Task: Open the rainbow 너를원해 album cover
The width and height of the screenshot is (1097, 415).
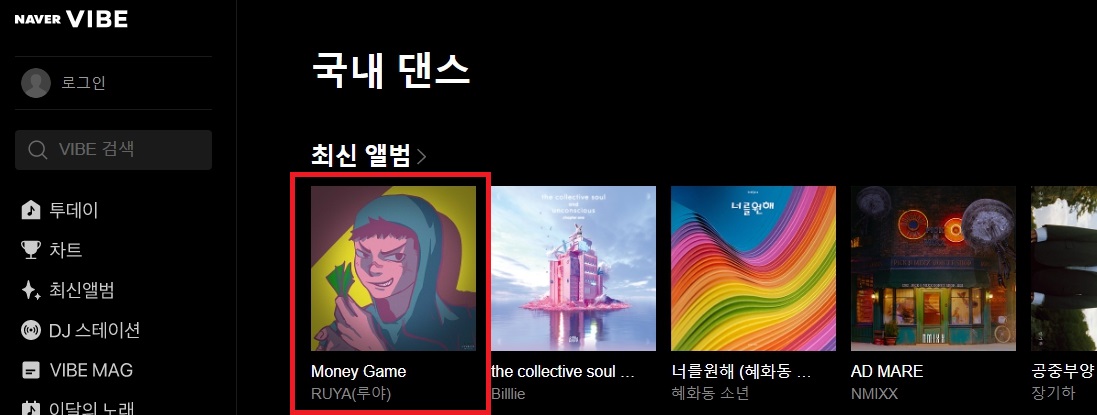Action: tap(753, 268)
